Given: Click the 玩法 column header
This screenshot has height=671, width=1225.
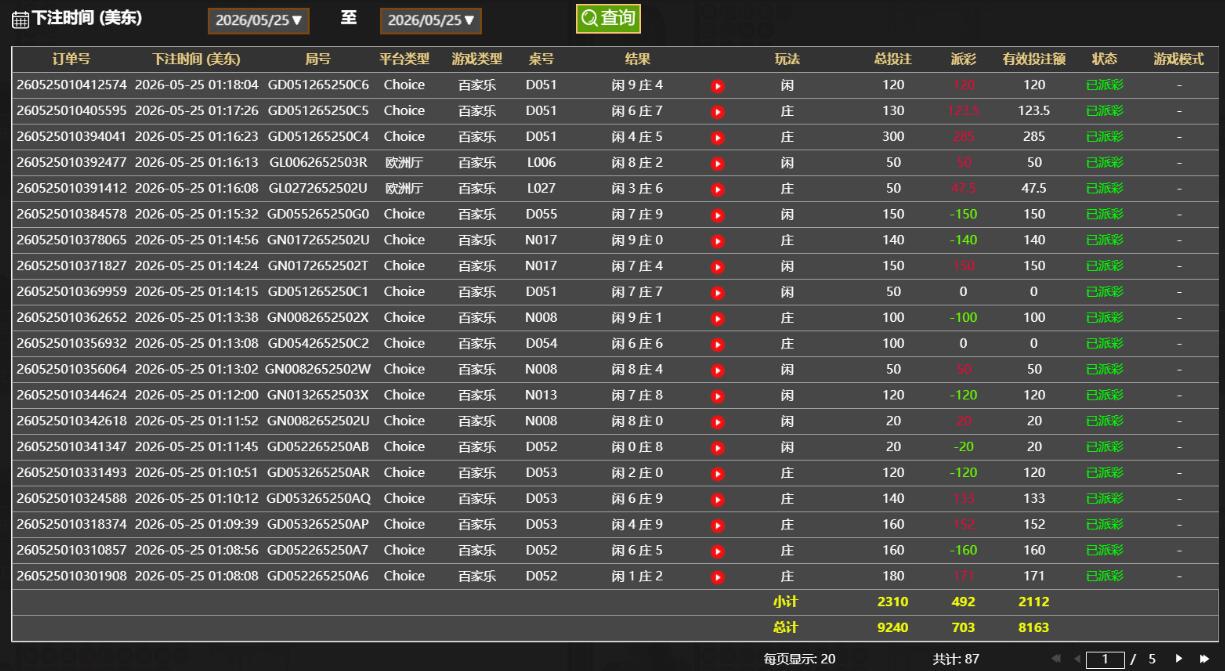Looking at the screenshot, I should [x=787, y=59].
